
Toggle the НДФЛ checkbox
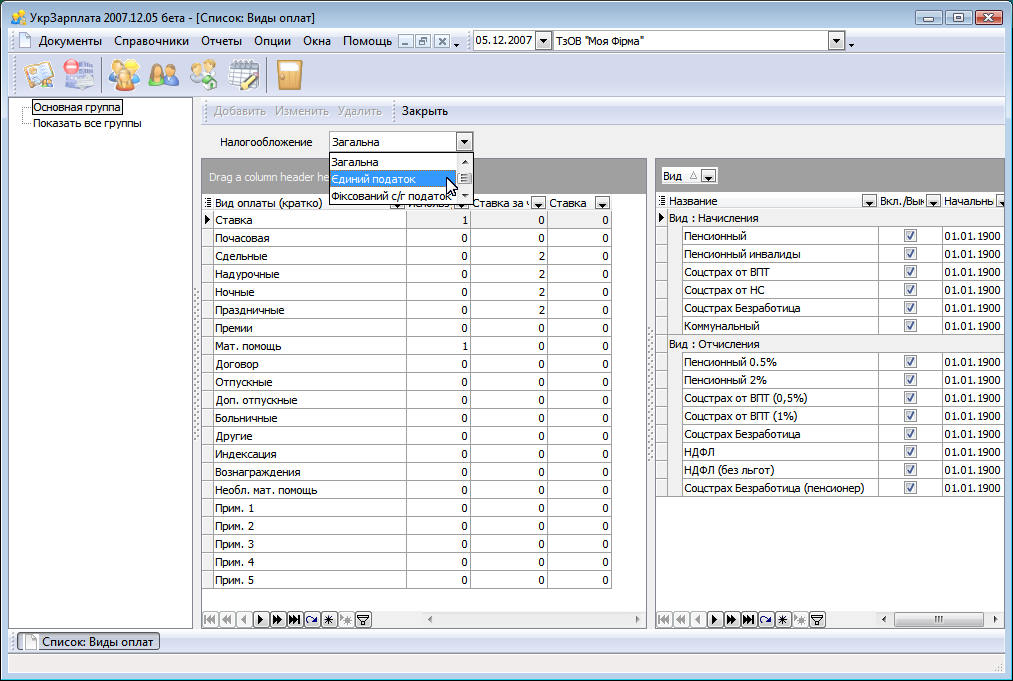point(910,452)
